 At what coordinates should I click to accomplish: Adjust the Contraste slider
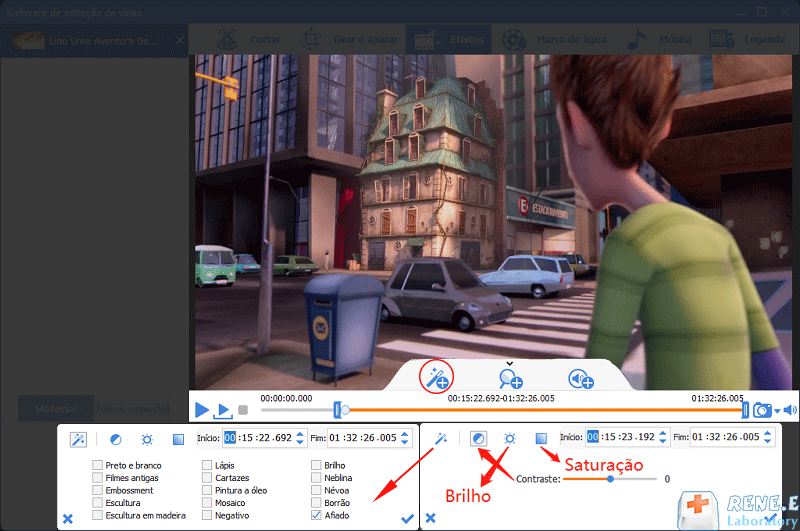(x=610, y=479)
